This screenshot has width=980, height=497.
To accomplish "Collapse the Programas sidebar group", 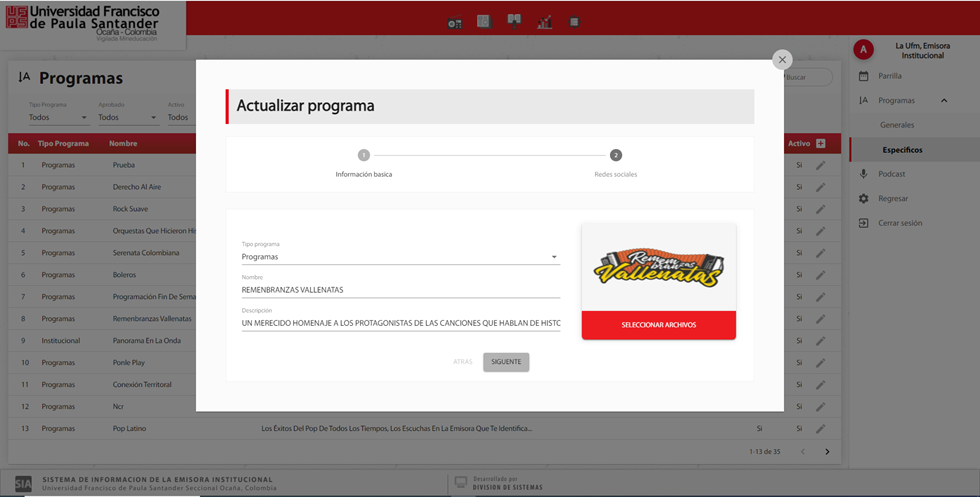I will (943, 101).
